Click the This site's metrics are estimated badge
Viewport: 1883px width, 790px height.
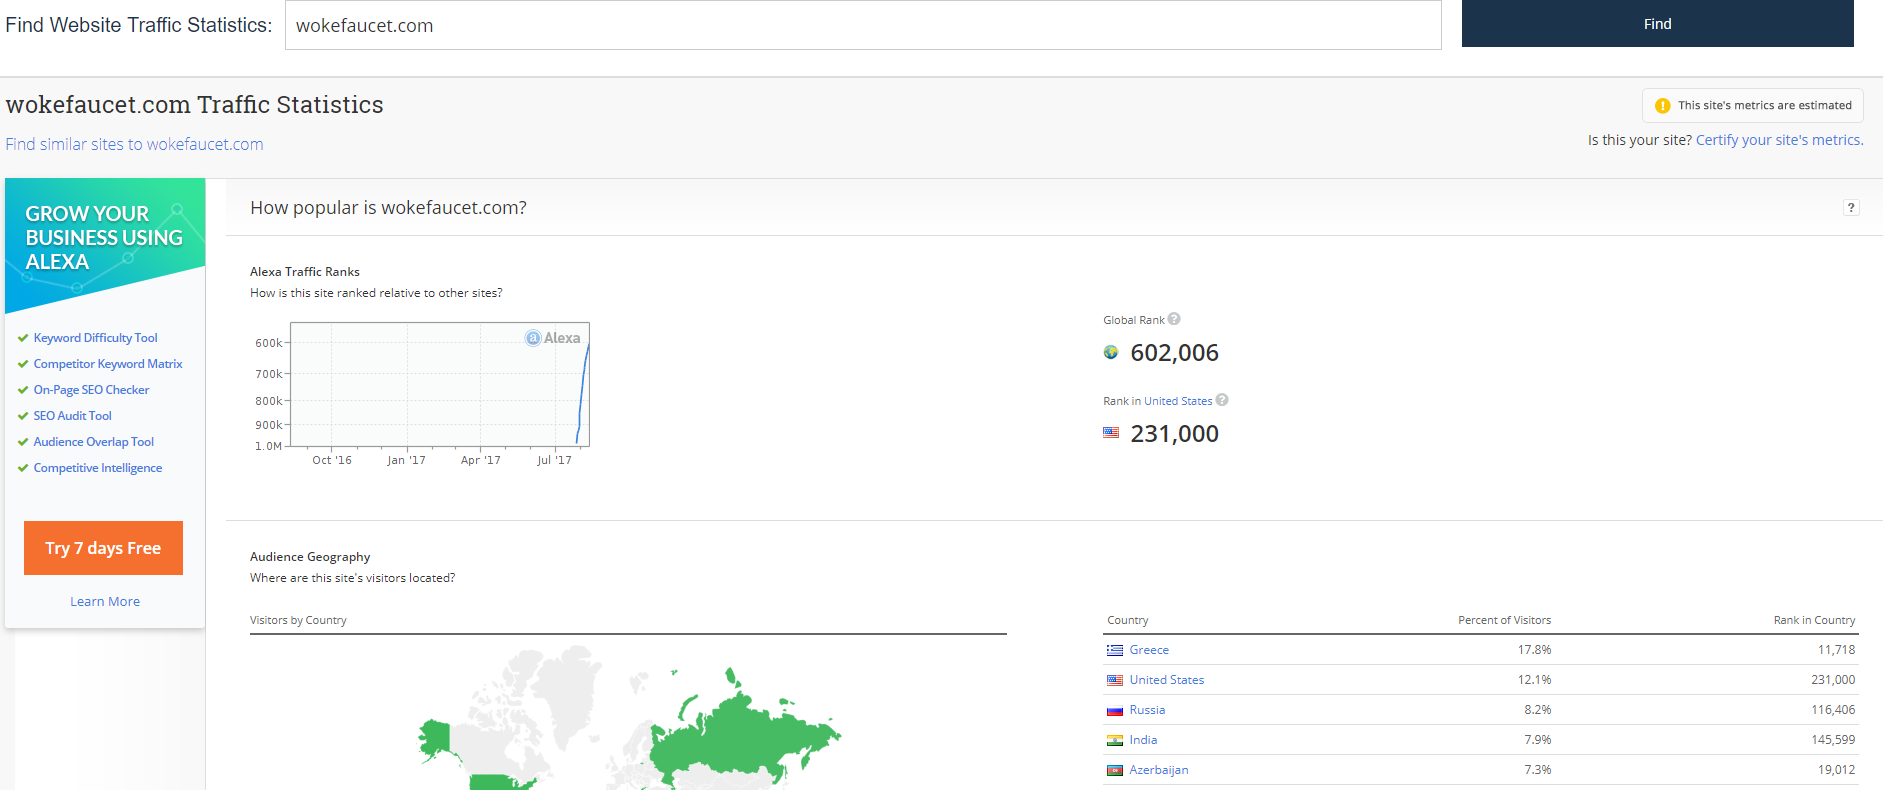click(x=1753, y=105)
